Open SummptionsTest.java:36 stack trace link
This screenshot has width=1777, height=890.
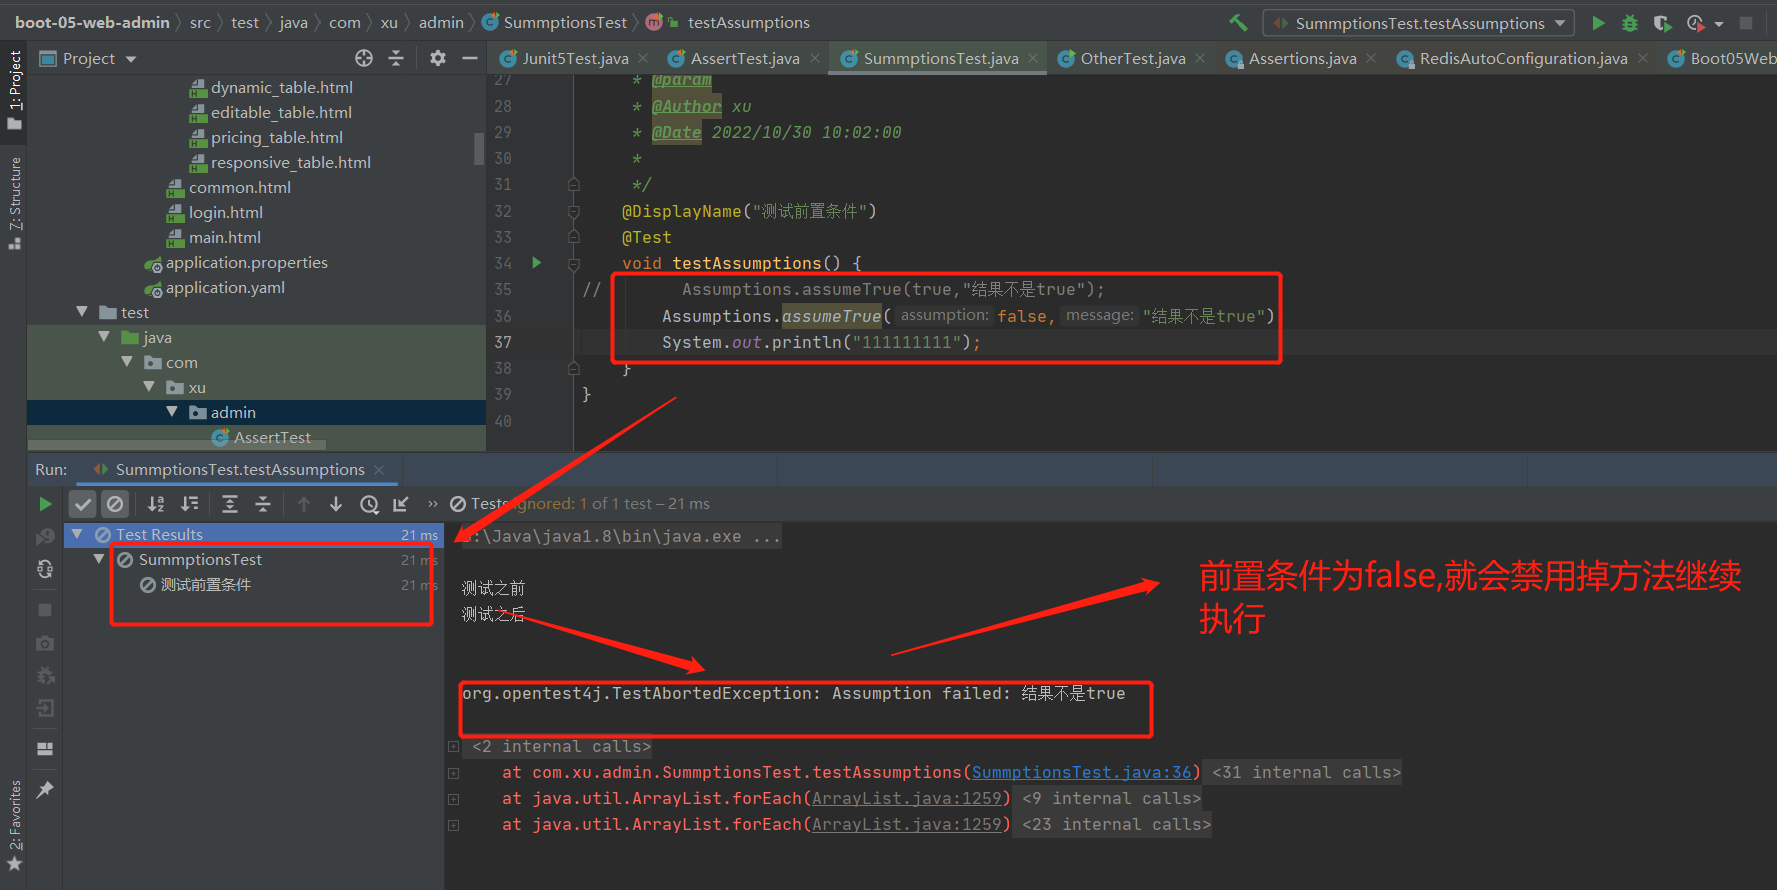pos(1082,772)
